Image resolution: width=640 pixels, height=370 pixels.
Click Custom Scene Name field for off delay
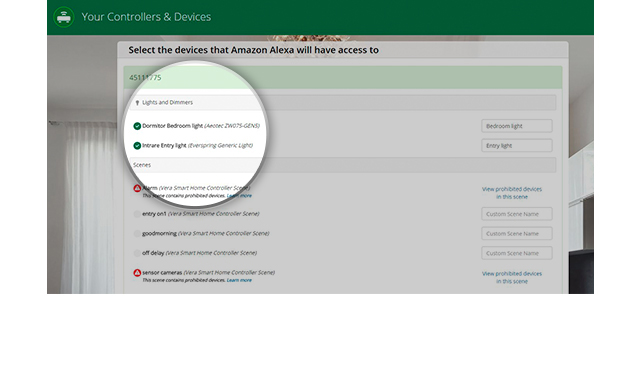tap(517, 253)
